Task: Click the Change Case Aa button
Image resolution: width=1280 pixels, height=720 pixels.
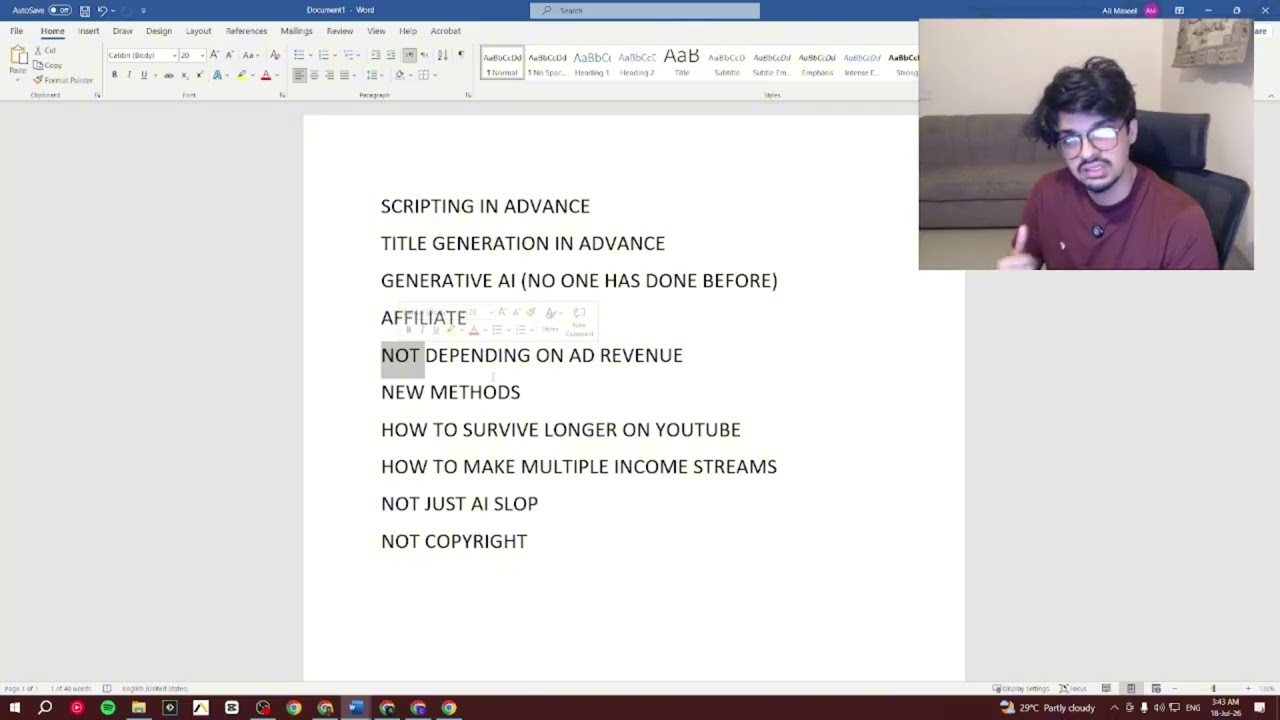Action: pyautogui.click(x=250, y=55)
